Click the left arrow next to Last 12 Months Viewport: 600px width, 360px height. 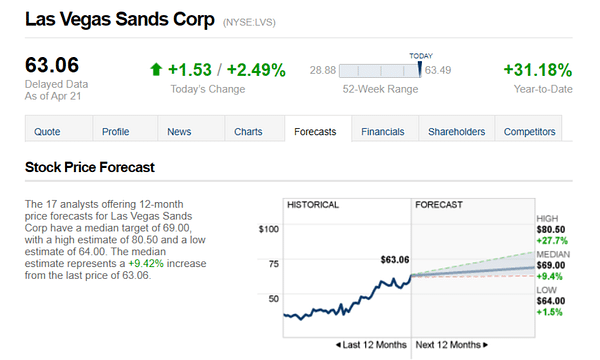[338, 345]
